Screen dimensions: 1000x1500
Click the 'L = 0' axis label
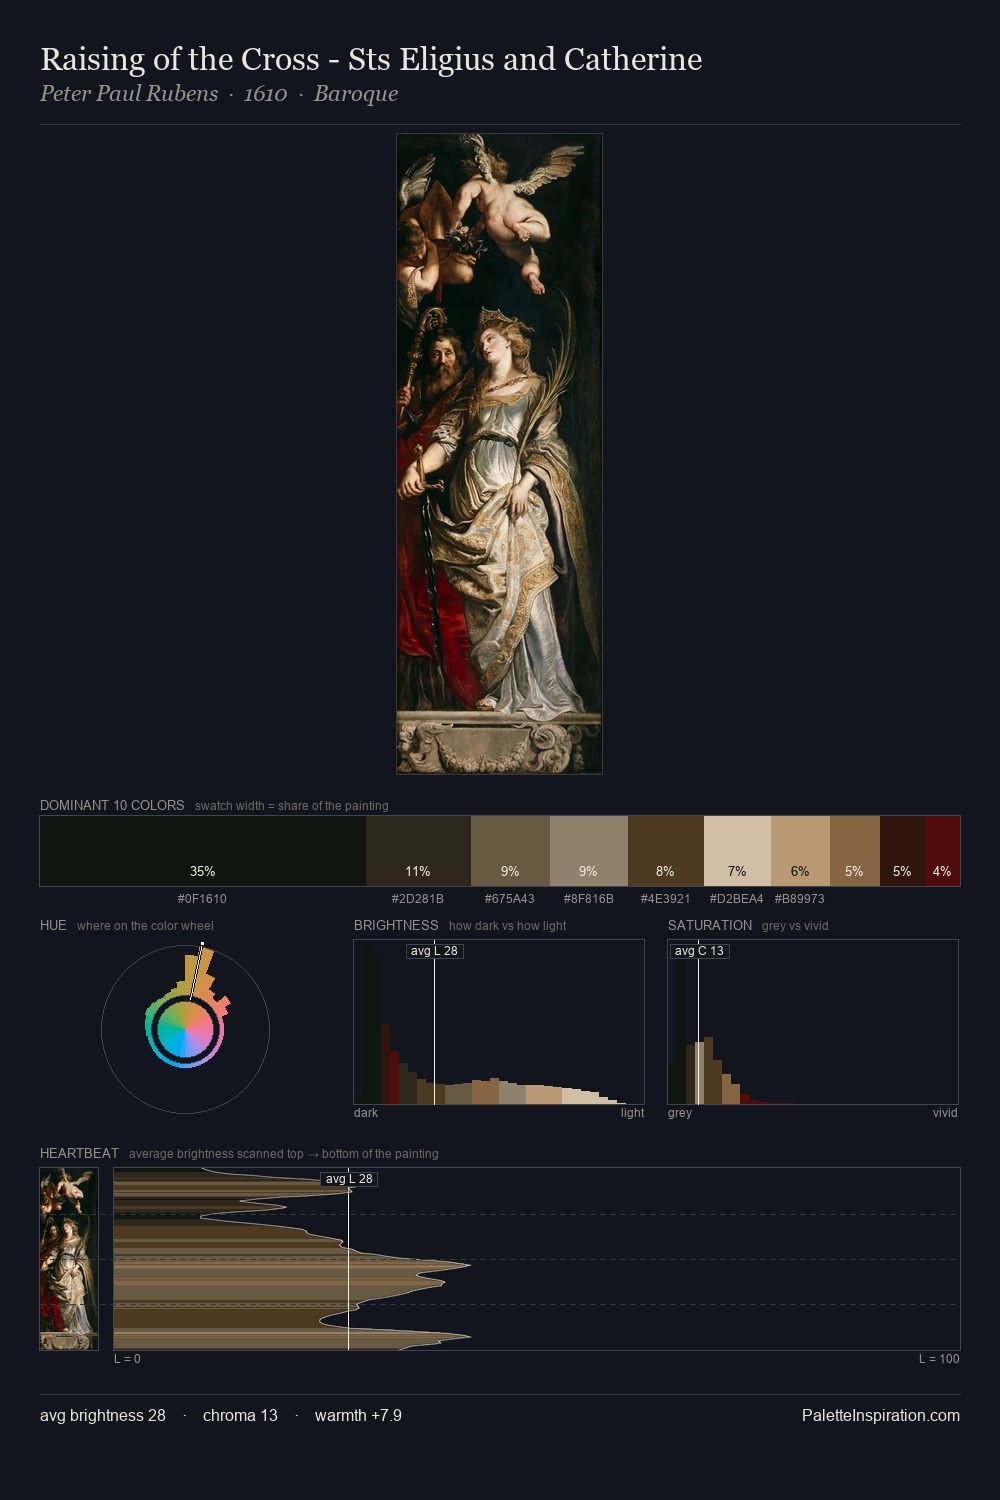pos(127,1359)
